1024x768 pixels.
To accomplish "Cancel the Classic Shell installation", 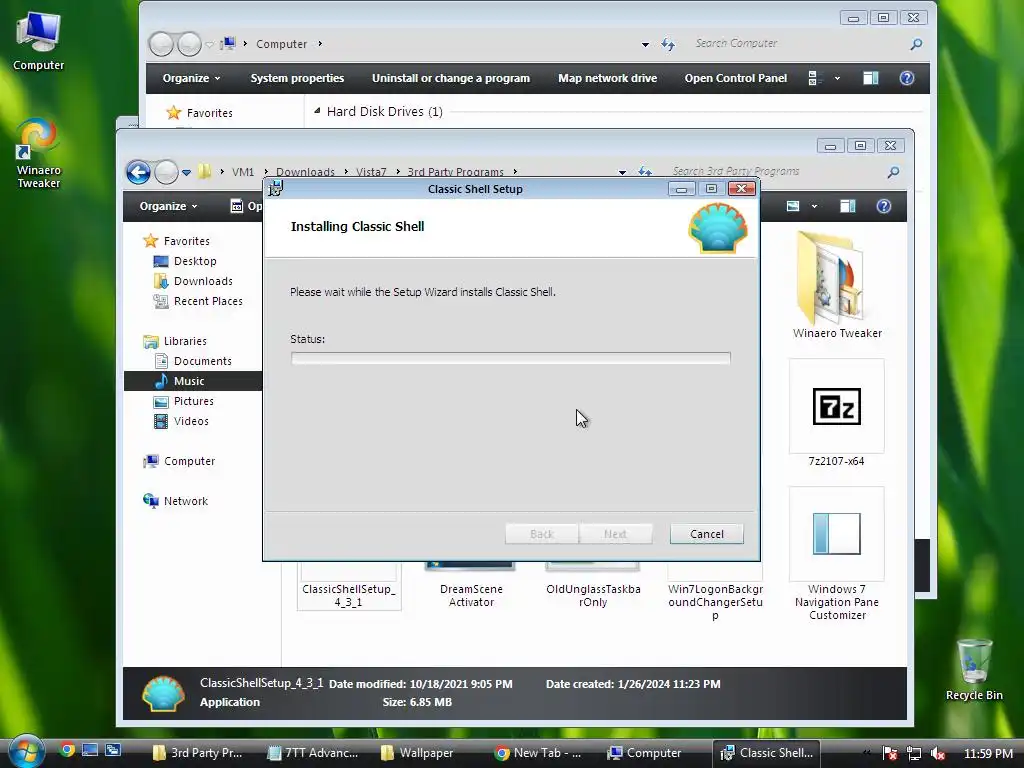I will click(x=707, y=534).
